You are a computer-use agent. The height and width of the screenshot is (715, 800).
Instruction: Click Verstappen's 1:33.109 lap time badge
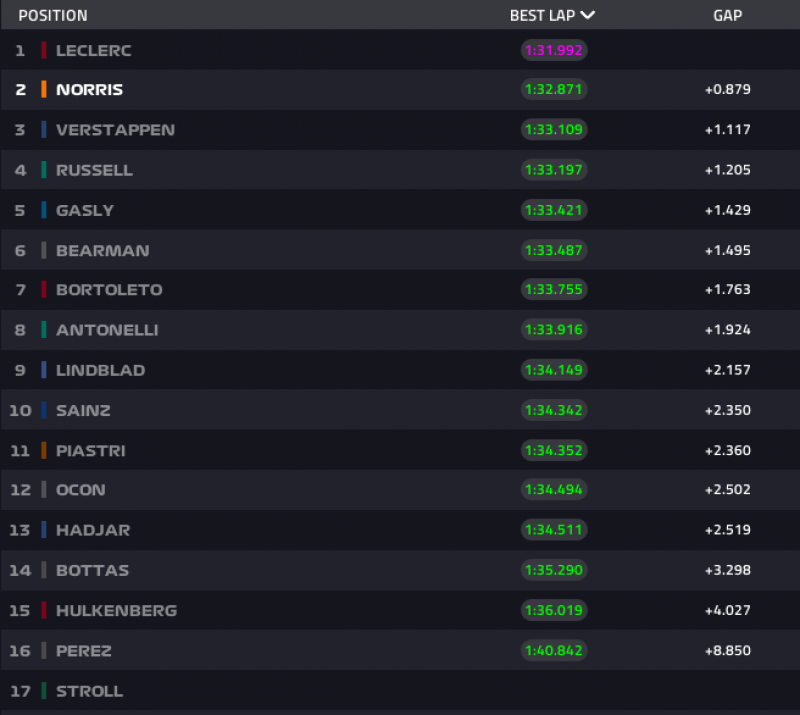pos(553,130)
